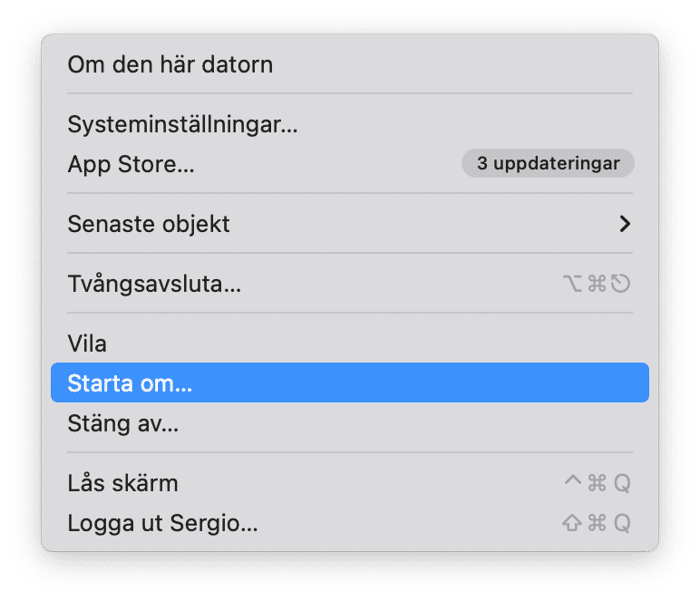The height and width of the screenshot is (600, 700).
Task: Click the command symbol beside Tvångsavsluta
Action: [x=597, y=283]
